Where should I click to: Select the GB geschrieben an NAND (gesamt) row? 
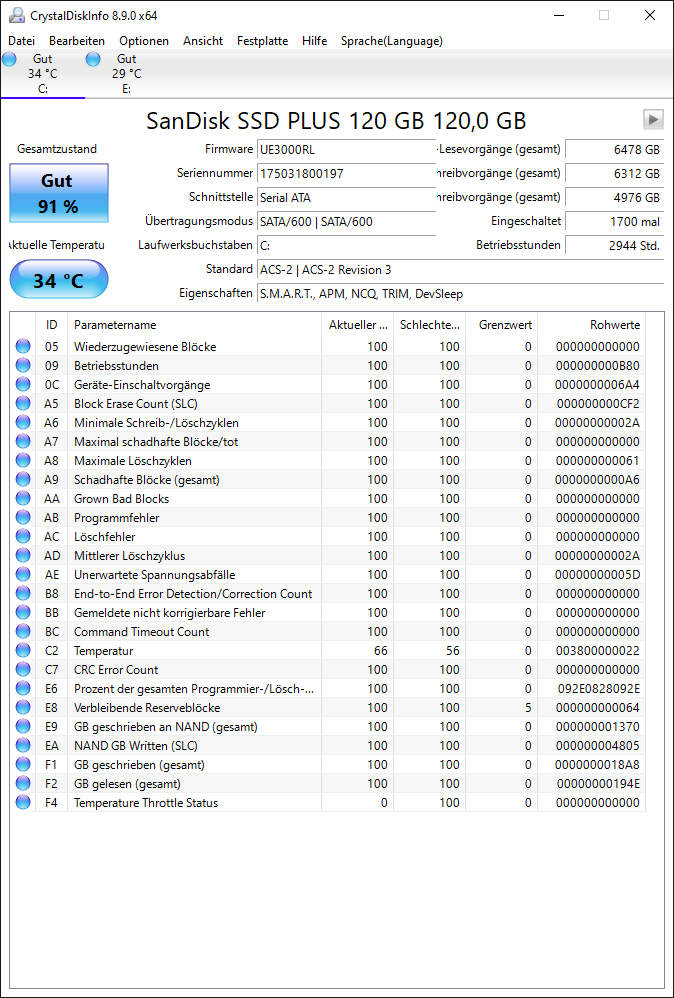(328, 727)
